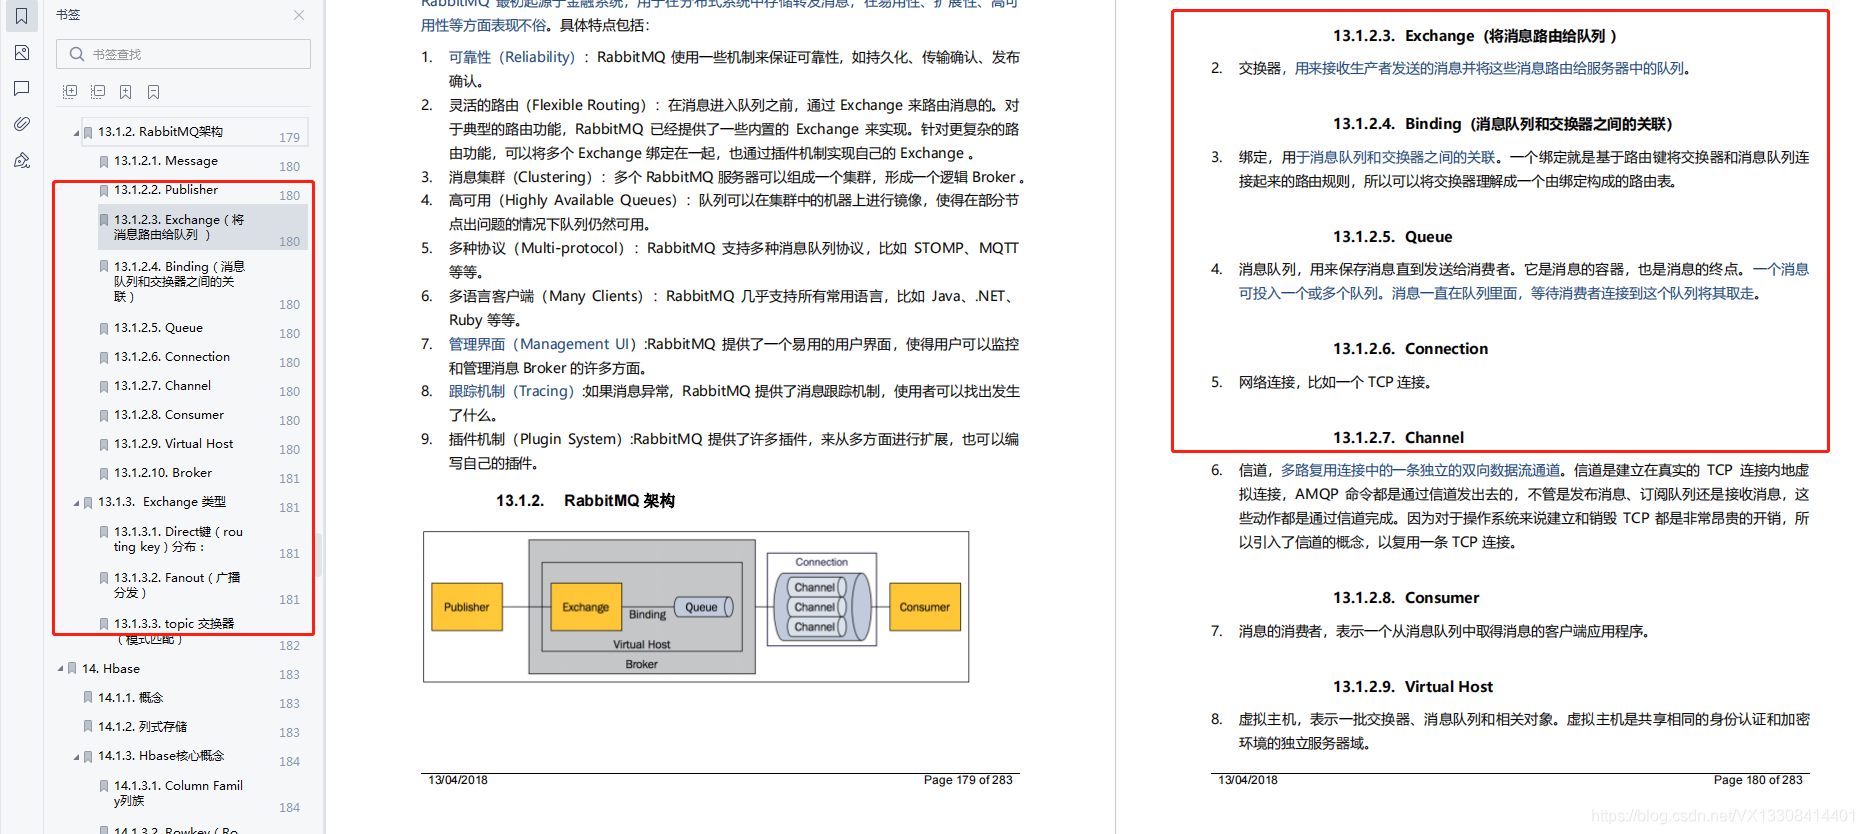Open the page thumbnails panel icon
1864x834 pixels.
point(21,53)
